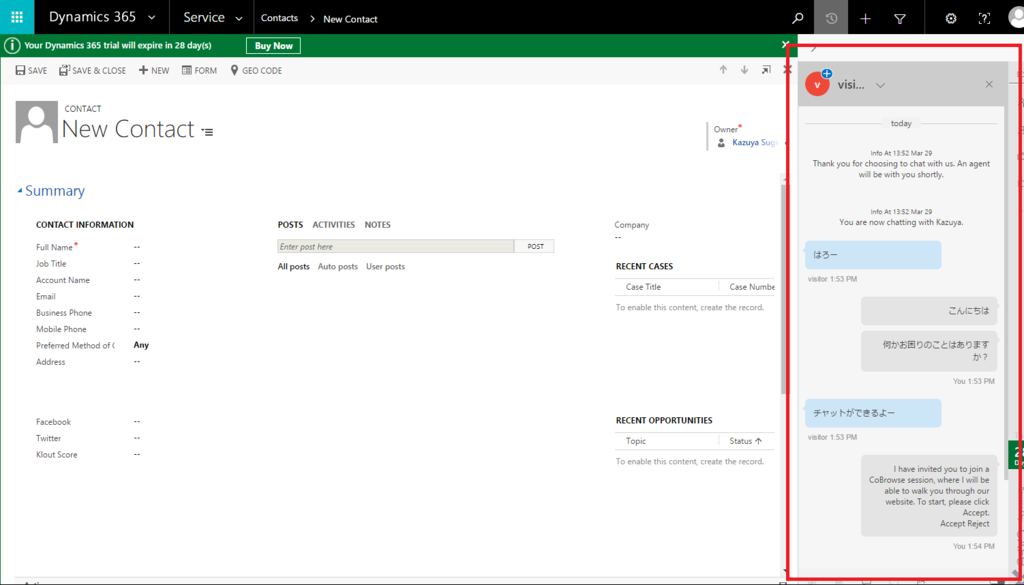The width and height of the screenshot is (1024, 585).
Task: Click the Case Title column header
Action: 643,287
